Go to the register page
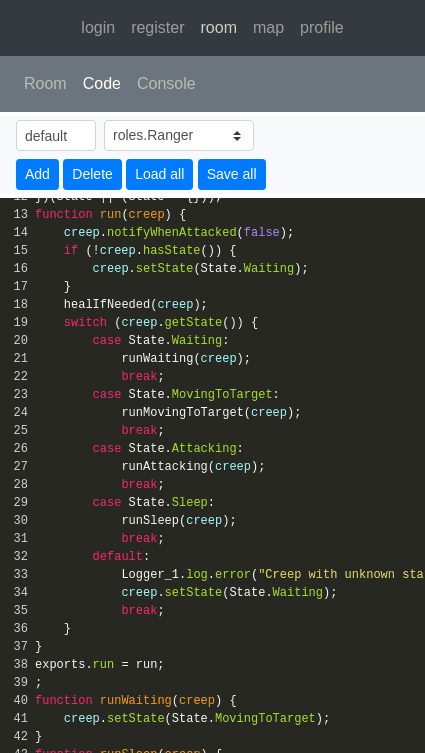 [158, 28]
